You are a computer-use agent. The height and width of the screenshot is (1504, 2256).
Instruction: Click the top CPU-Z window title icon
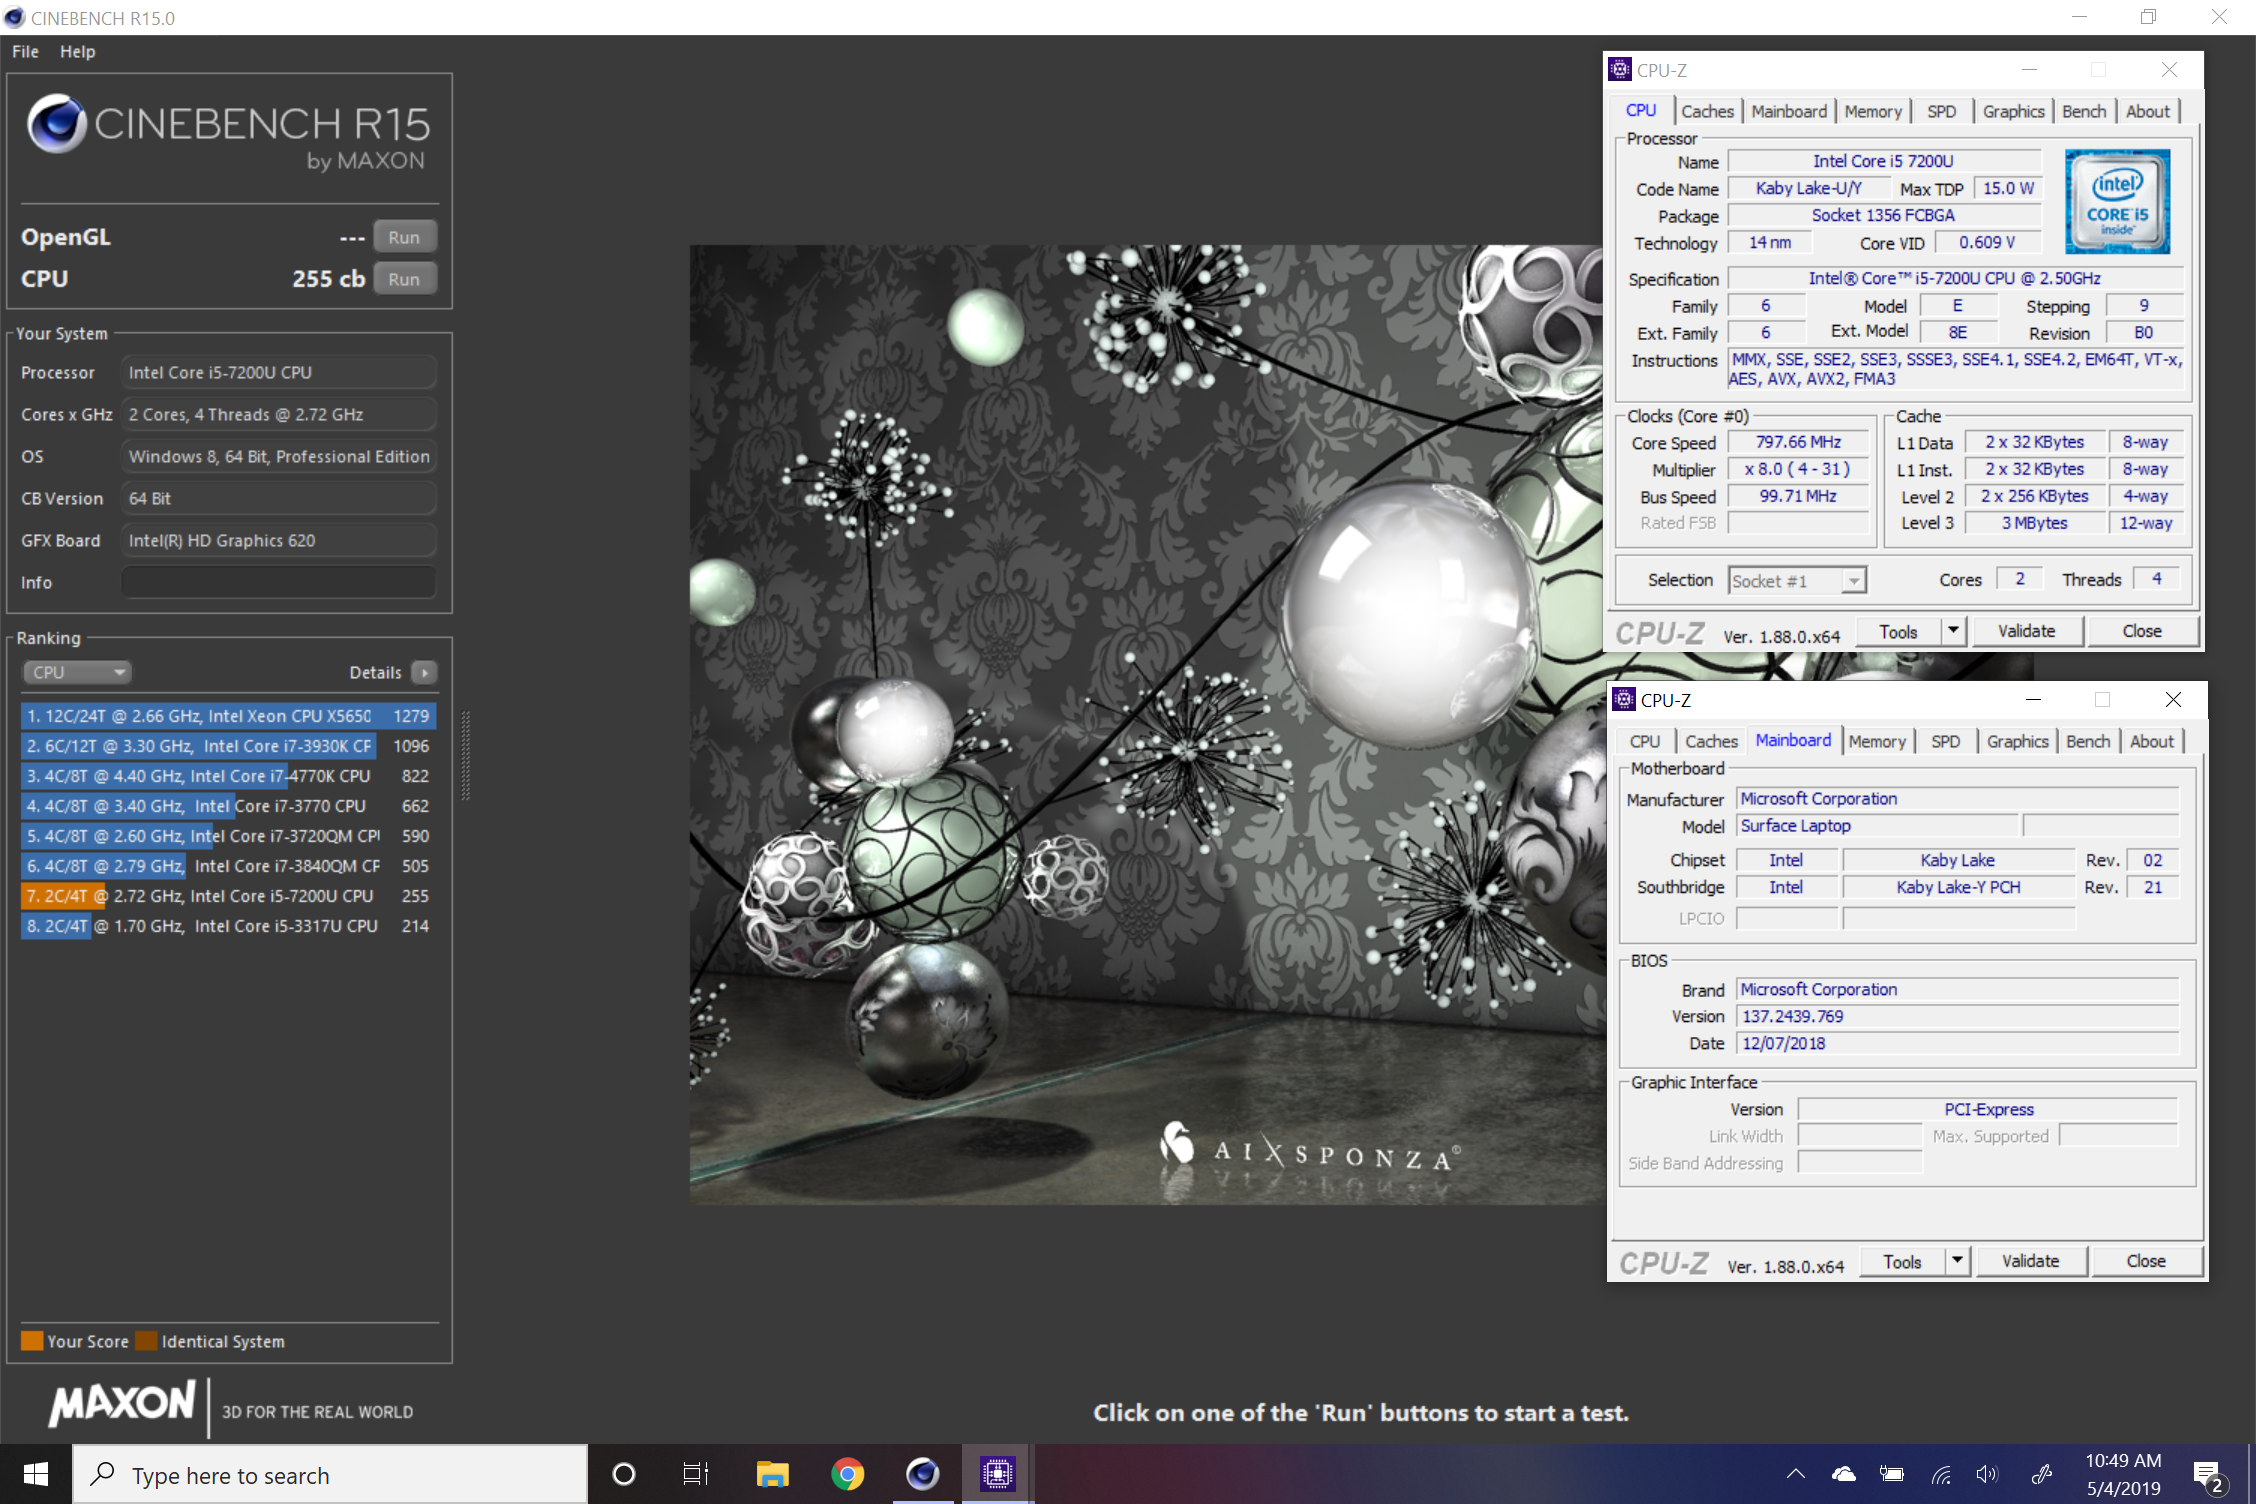pyautogui.click(x=1620, y=69)
